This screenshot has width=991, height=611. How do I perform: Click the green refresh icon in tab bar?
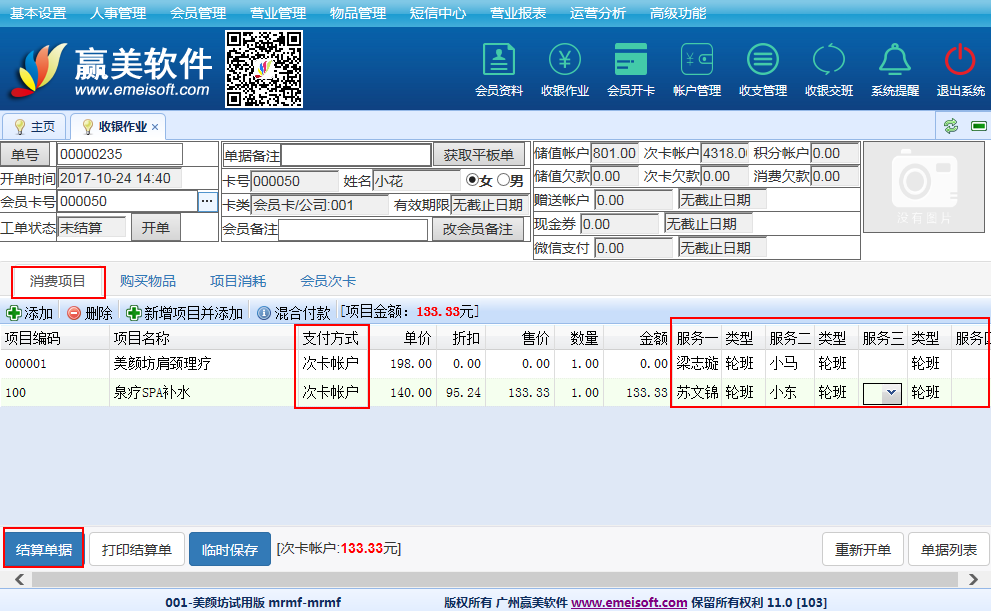pos(950,126)
